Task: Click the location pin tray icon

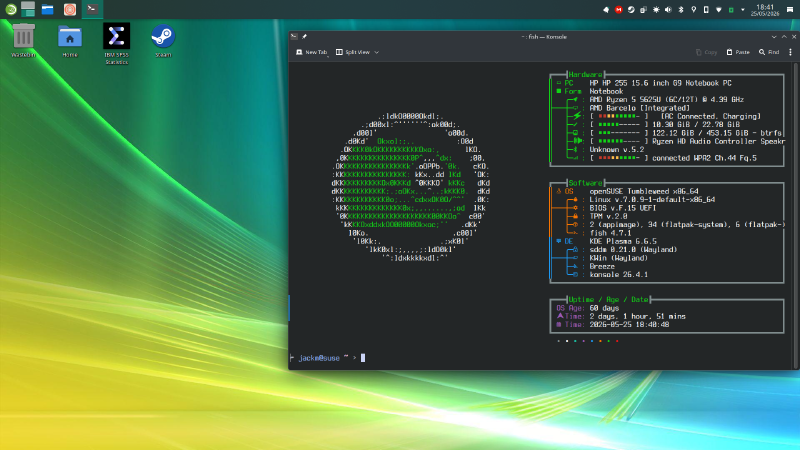Action: tap(693, 10)
